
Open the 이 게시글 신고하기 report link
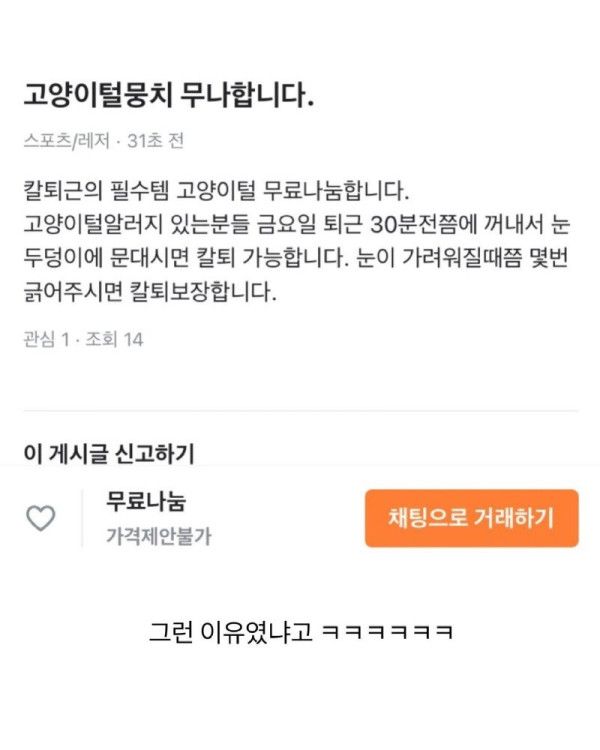pos(109,453)
